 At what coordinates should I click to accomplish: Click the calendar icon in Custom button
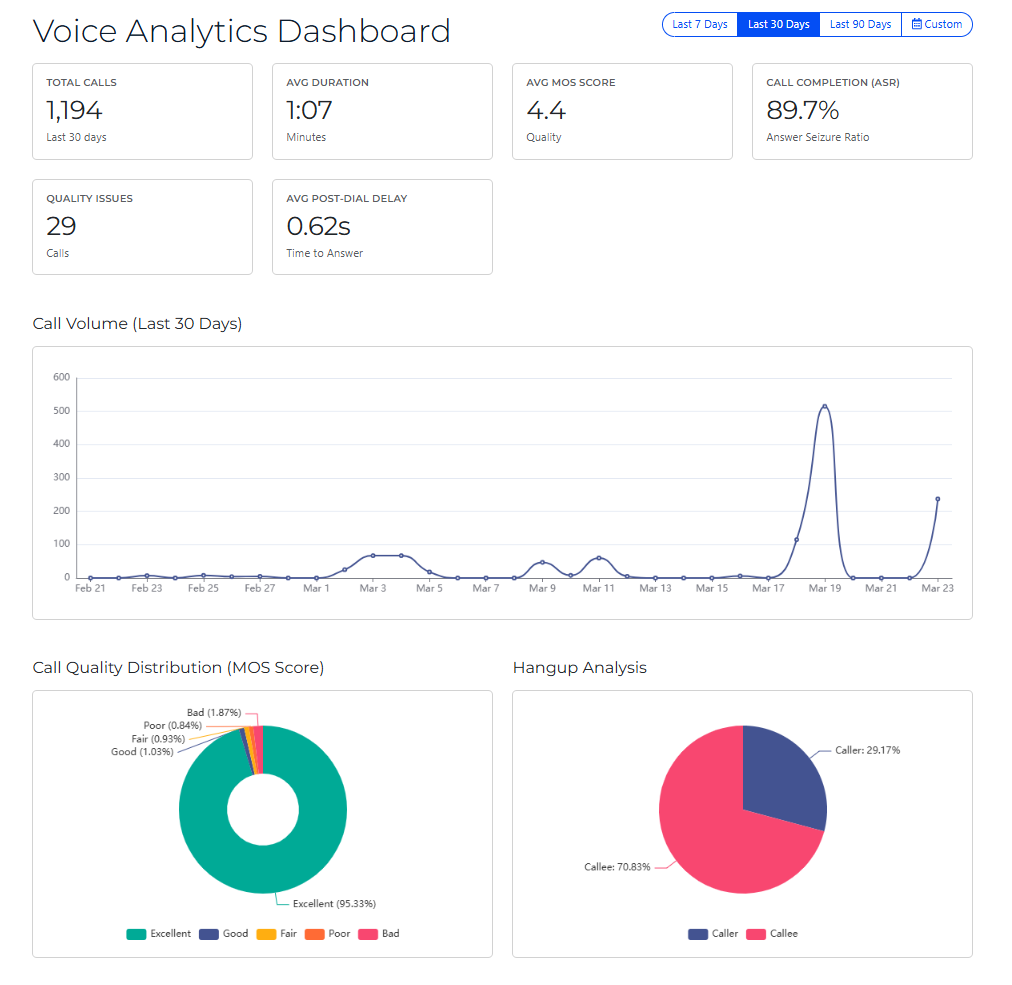[916, 24]
